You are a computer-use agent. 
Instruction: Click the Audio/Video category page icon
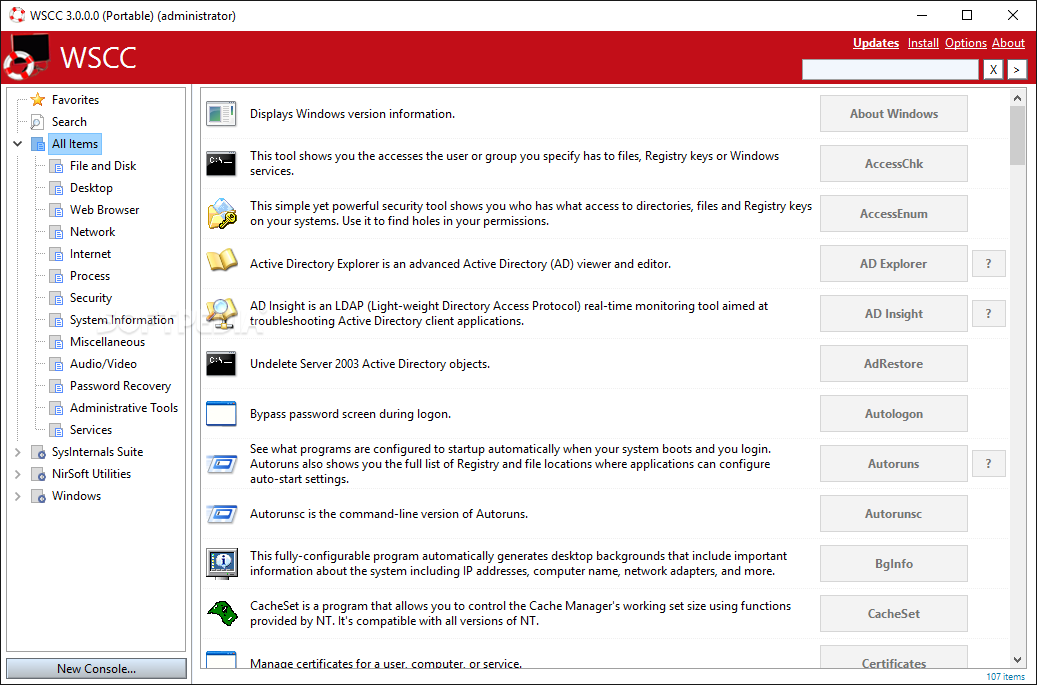[57, 364]
